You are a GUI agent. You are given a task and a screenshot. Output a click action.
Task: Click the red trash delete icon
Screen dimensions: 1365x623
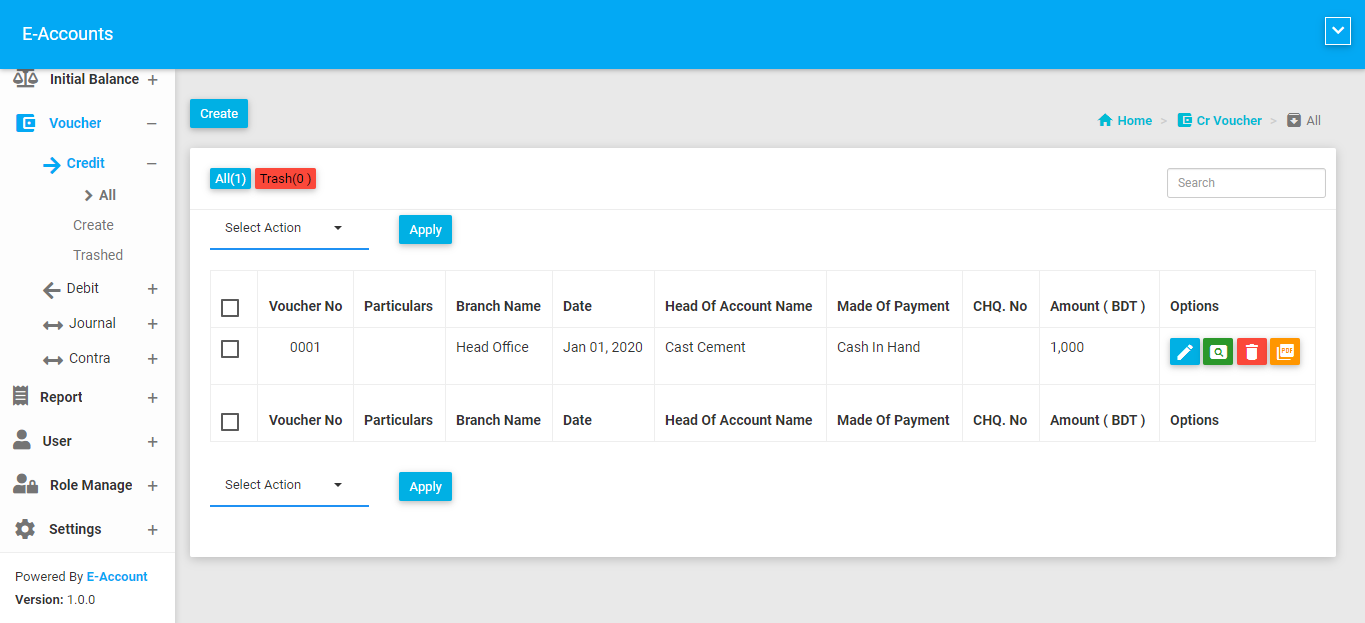(x=1251, y=352)
